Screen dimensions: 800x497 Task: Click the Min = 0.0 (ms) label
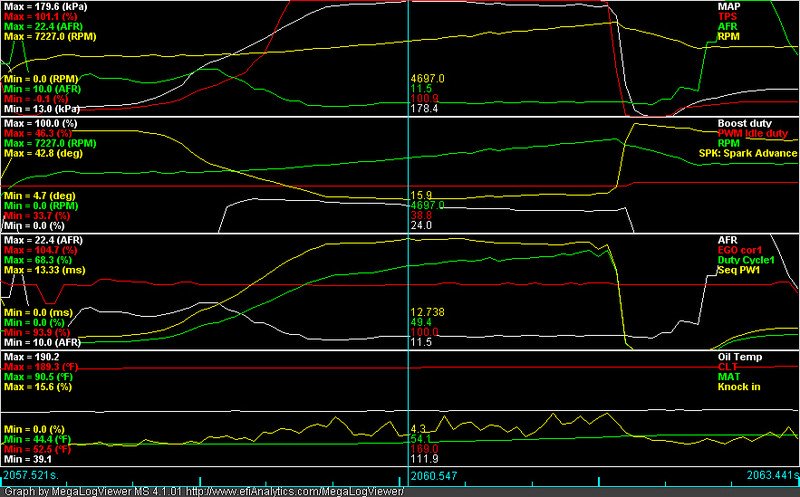39,313
